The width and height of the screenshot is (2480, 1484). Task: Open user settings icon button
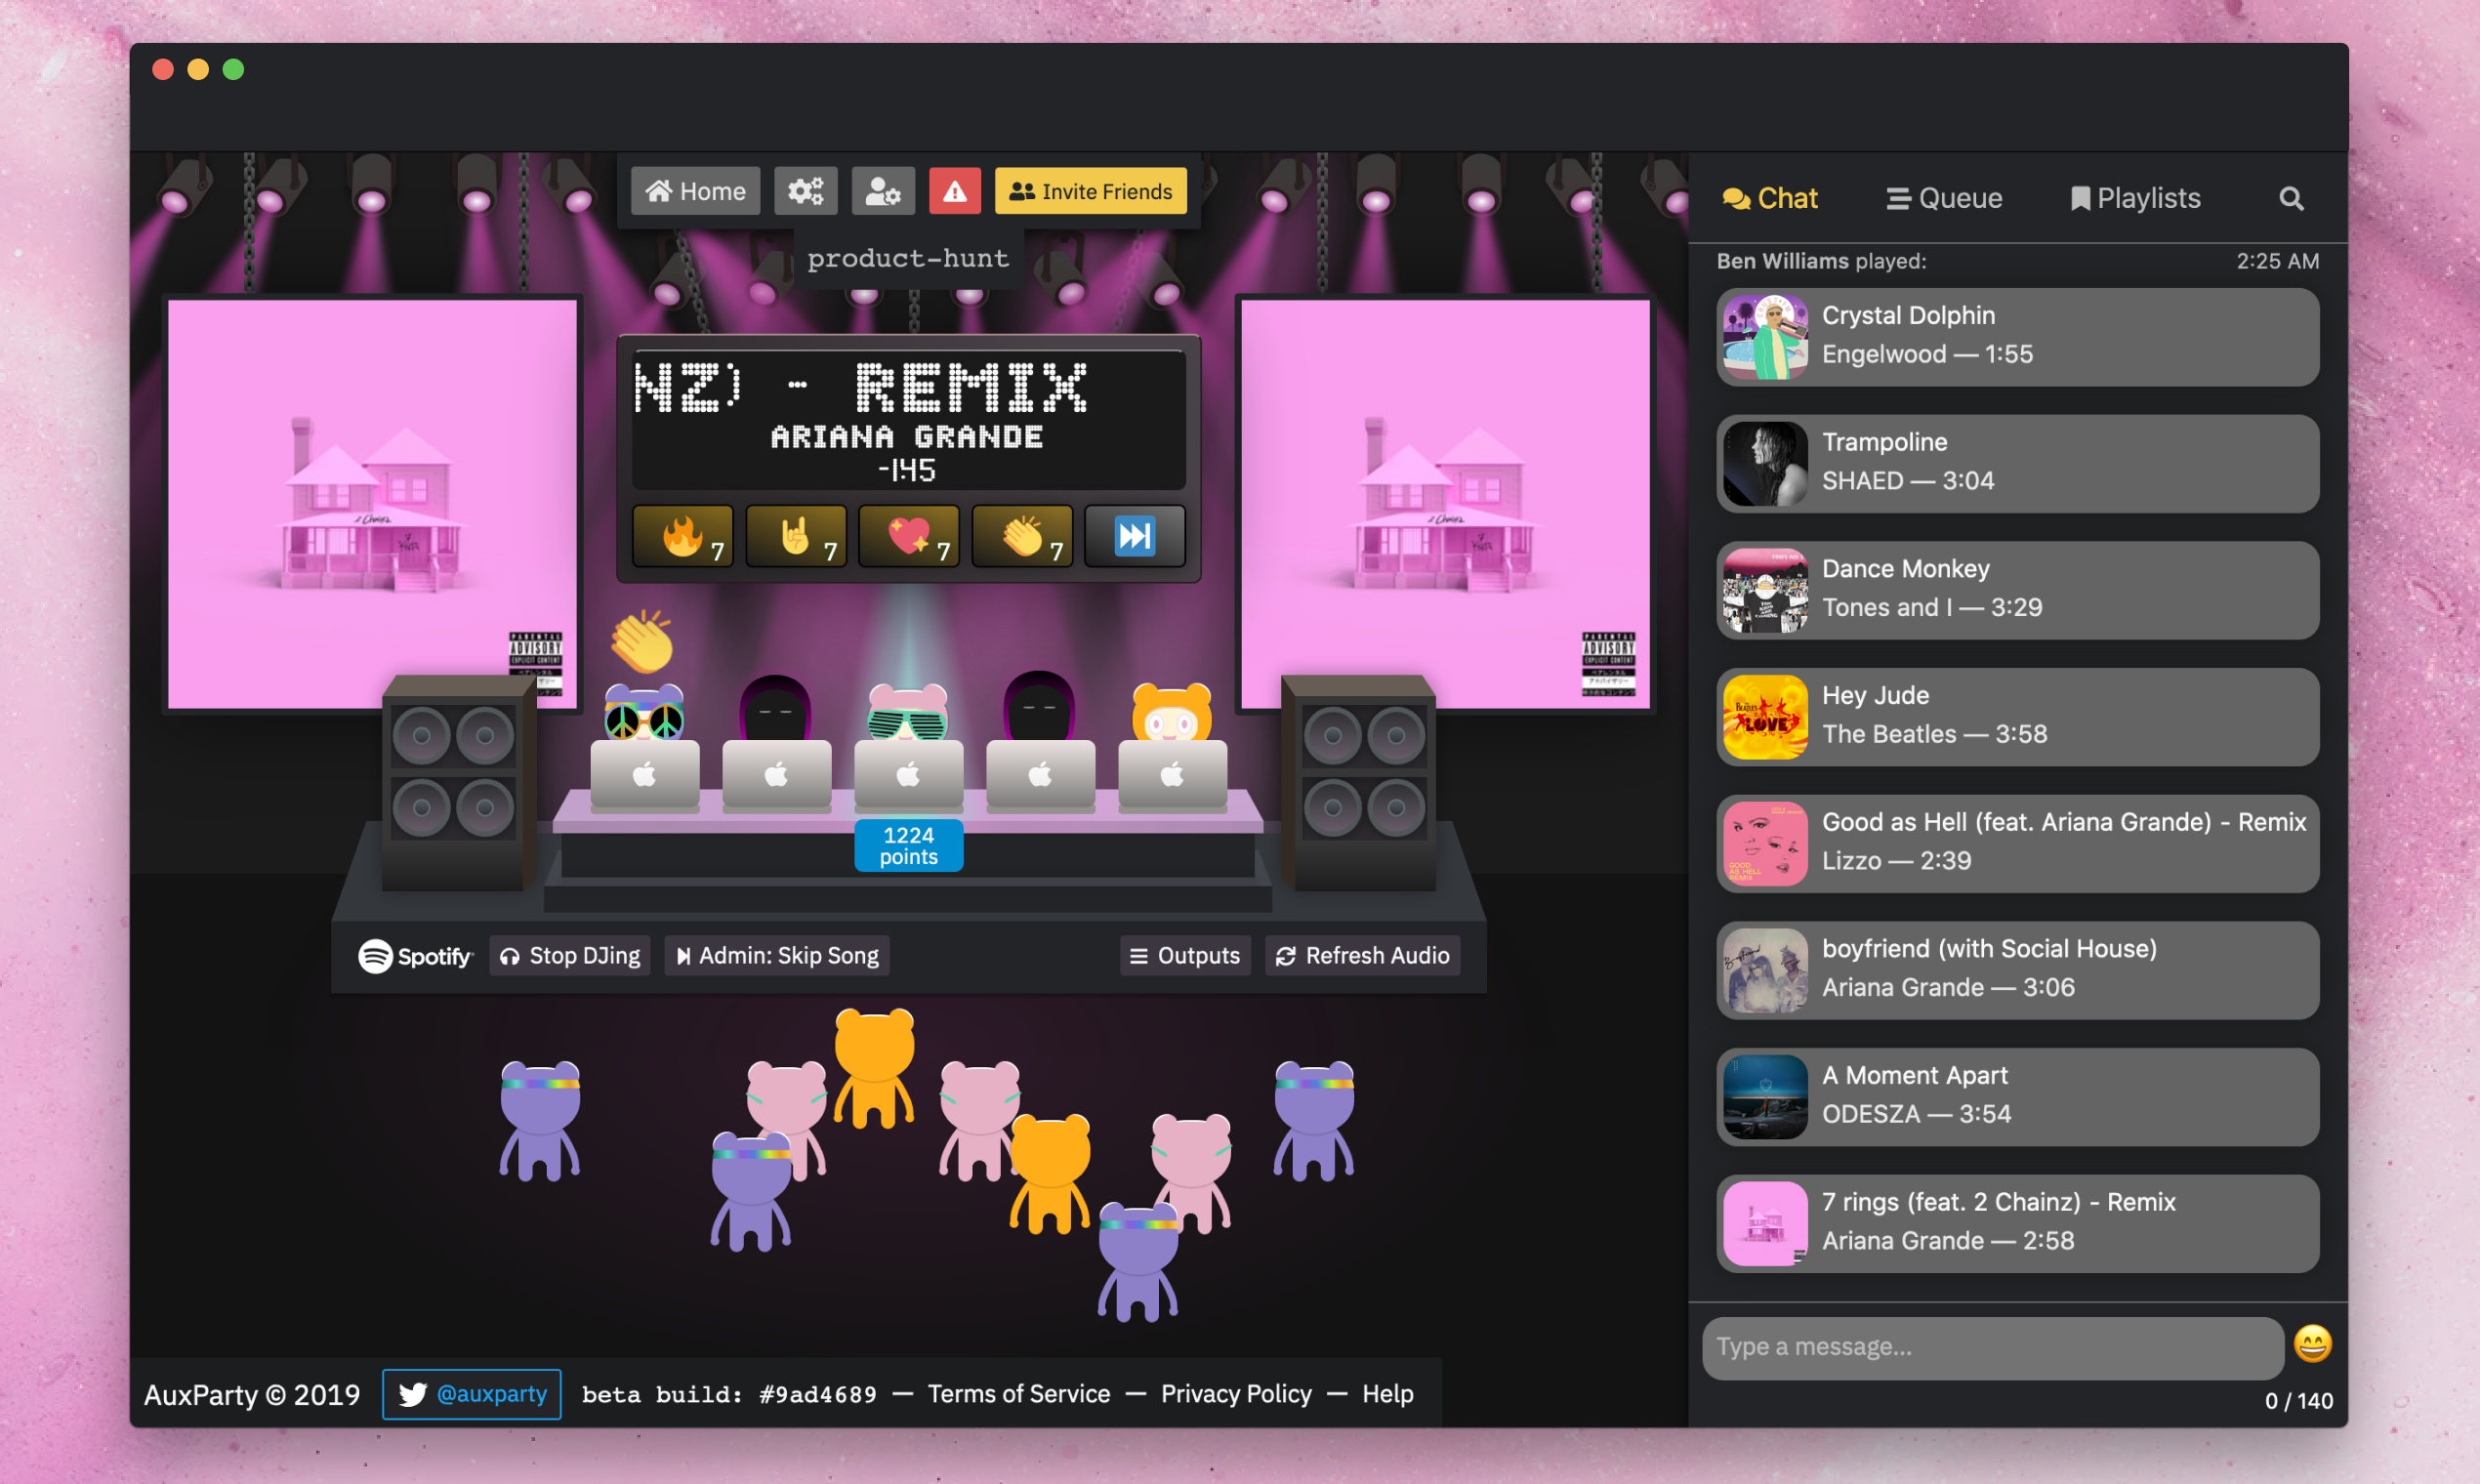[x=883, y=191]
